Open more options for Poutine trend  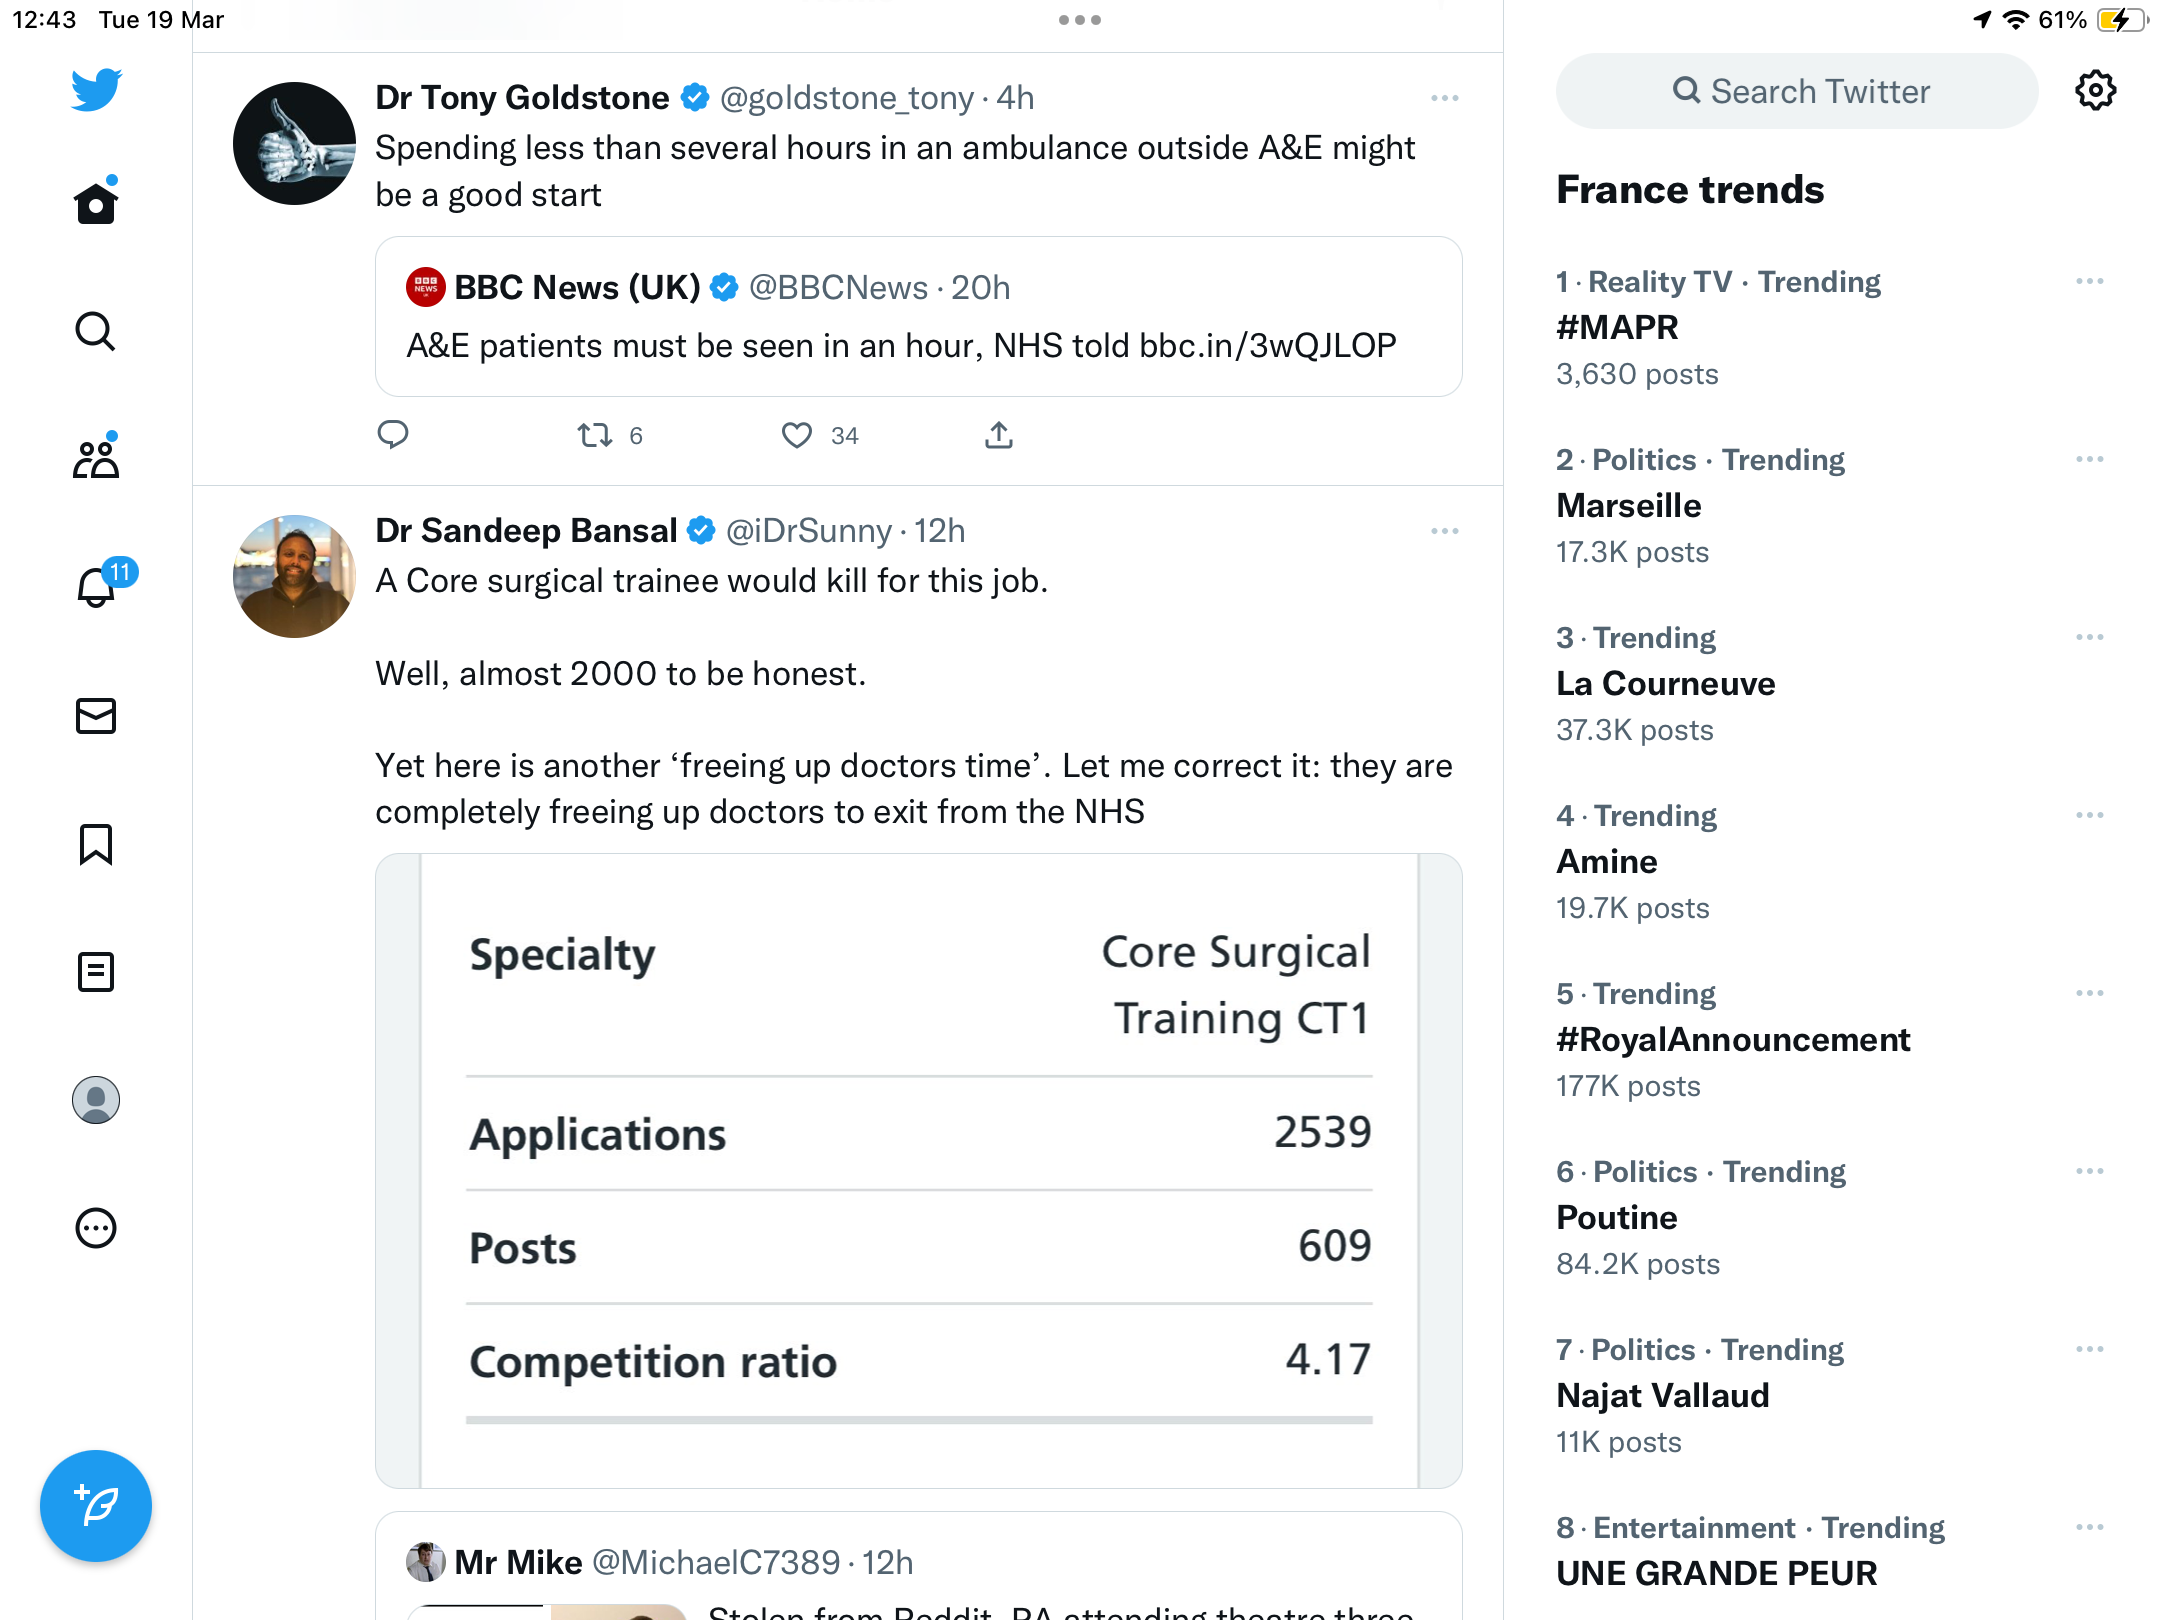(x=2090, y=1172)
